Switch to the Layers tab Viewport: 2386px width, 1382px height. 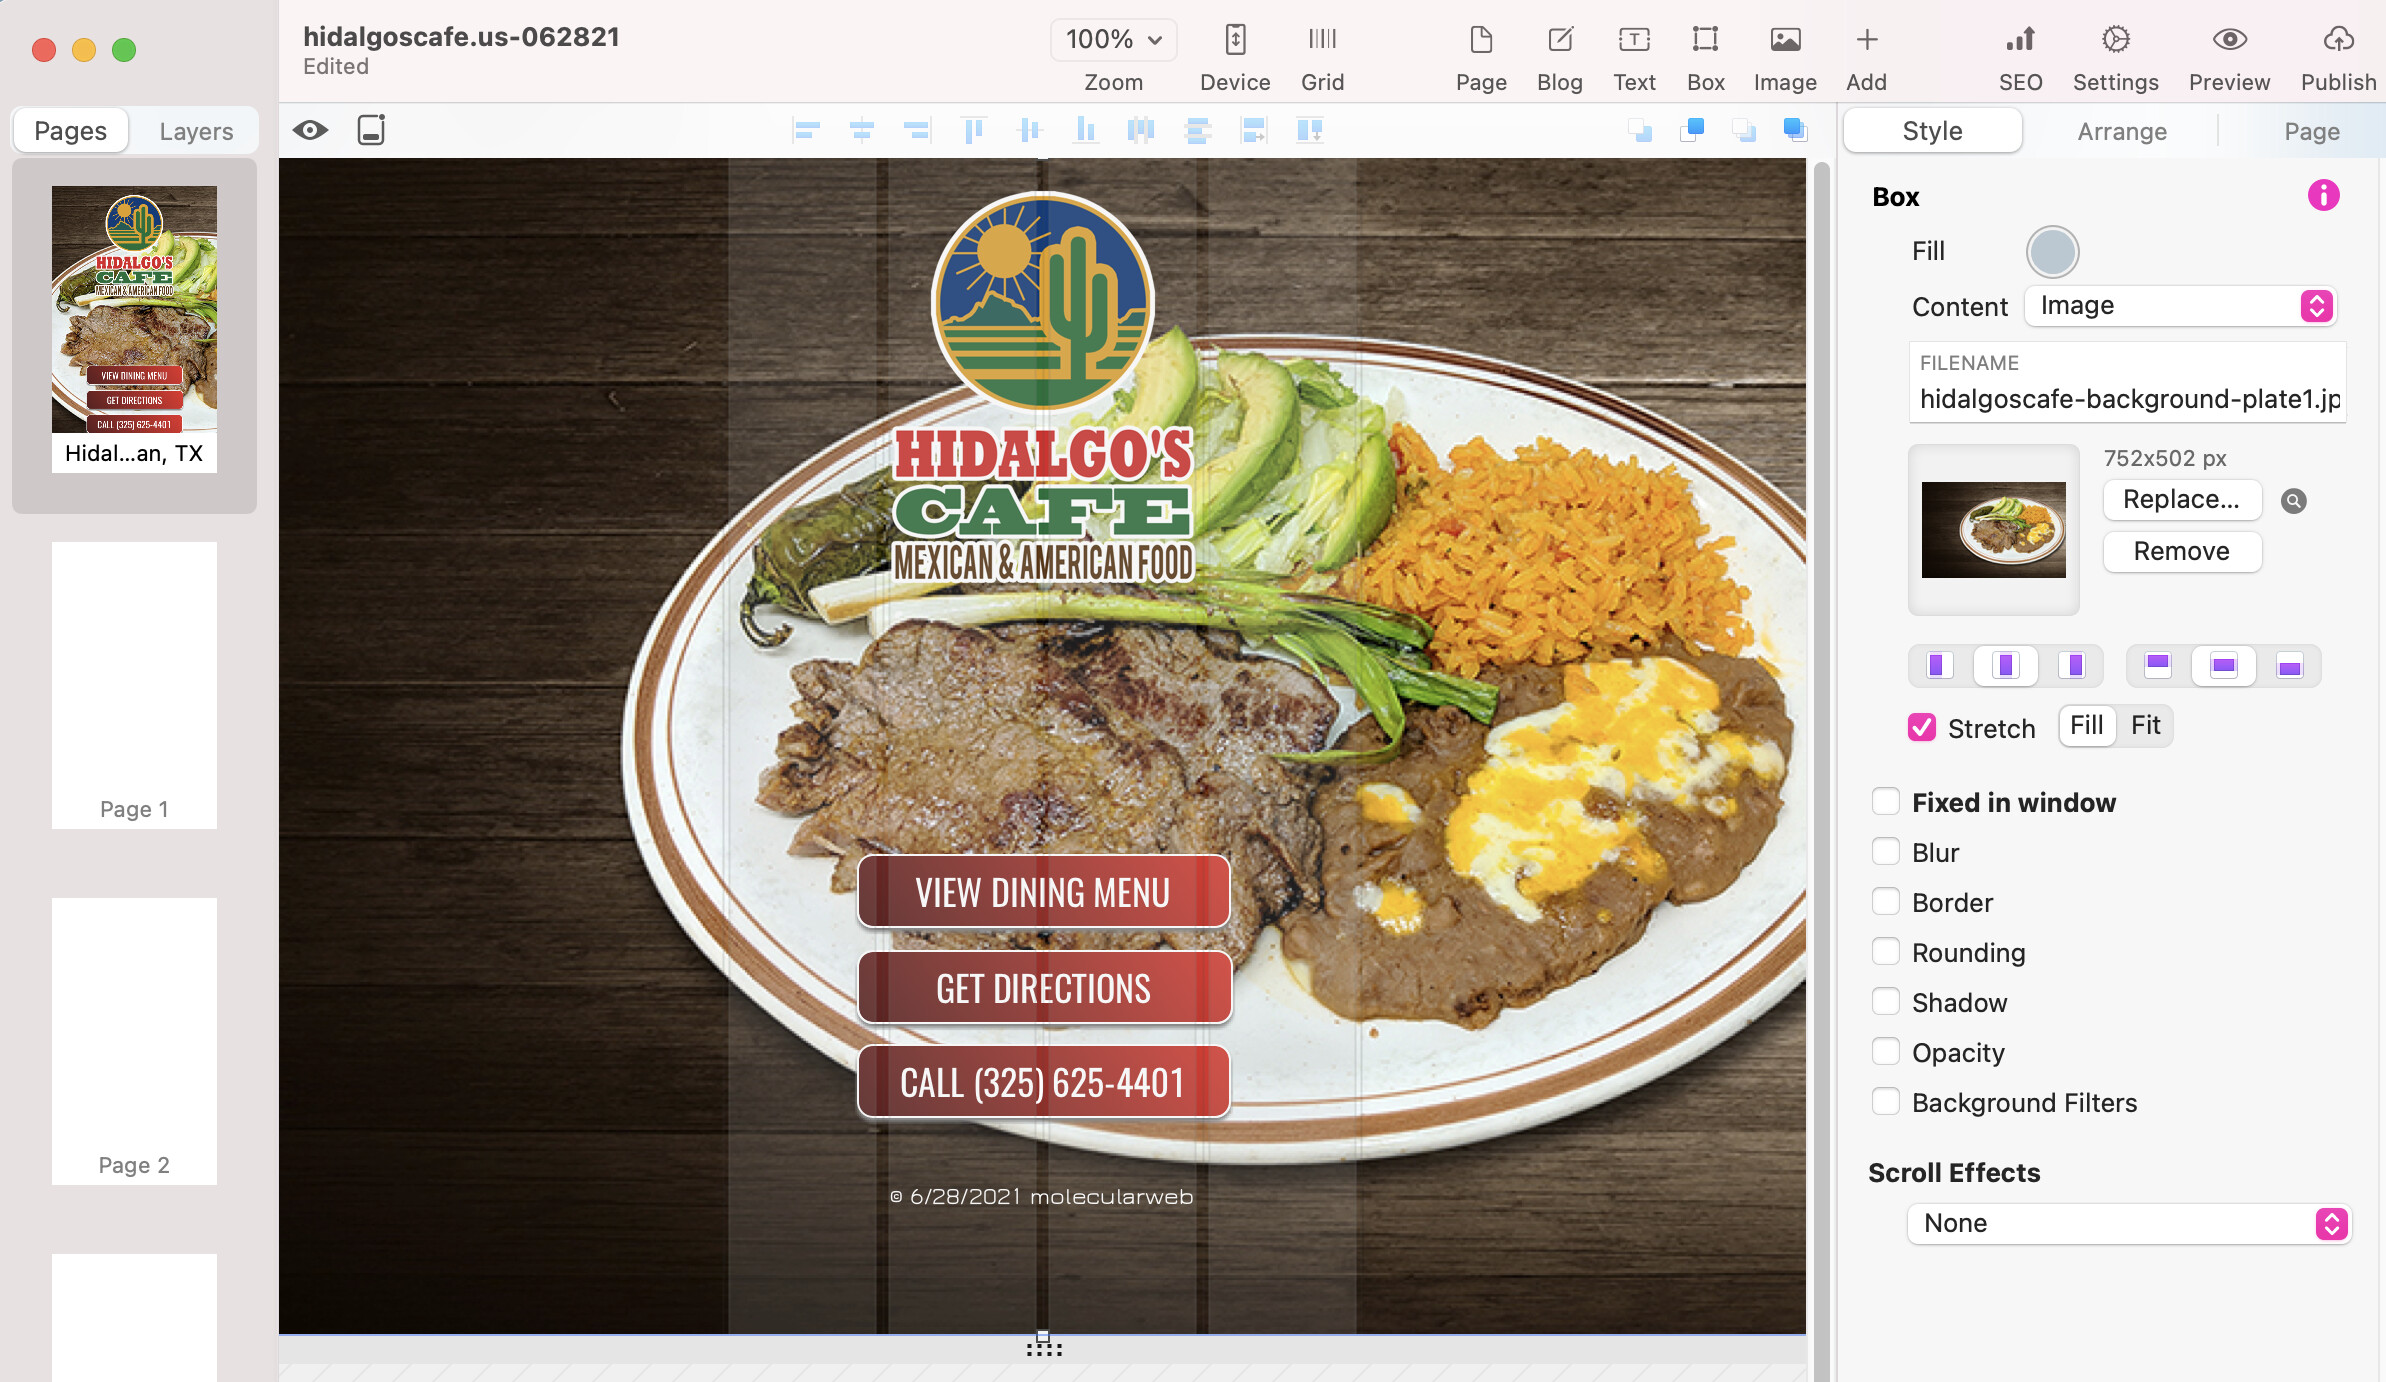[x=196, y=131]
